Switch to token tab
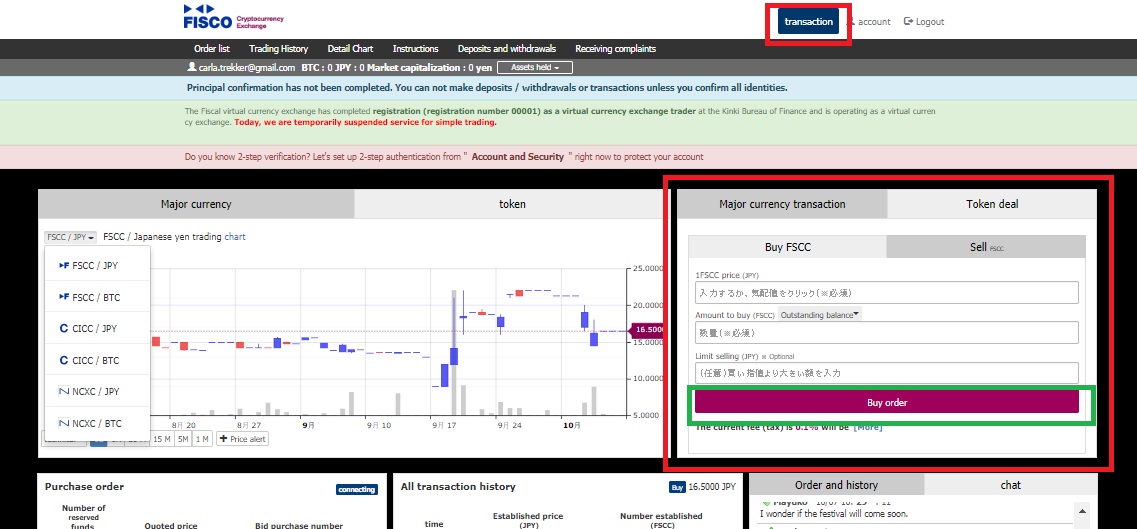This screenshot has height=529, width=1137. click(512, 204)
